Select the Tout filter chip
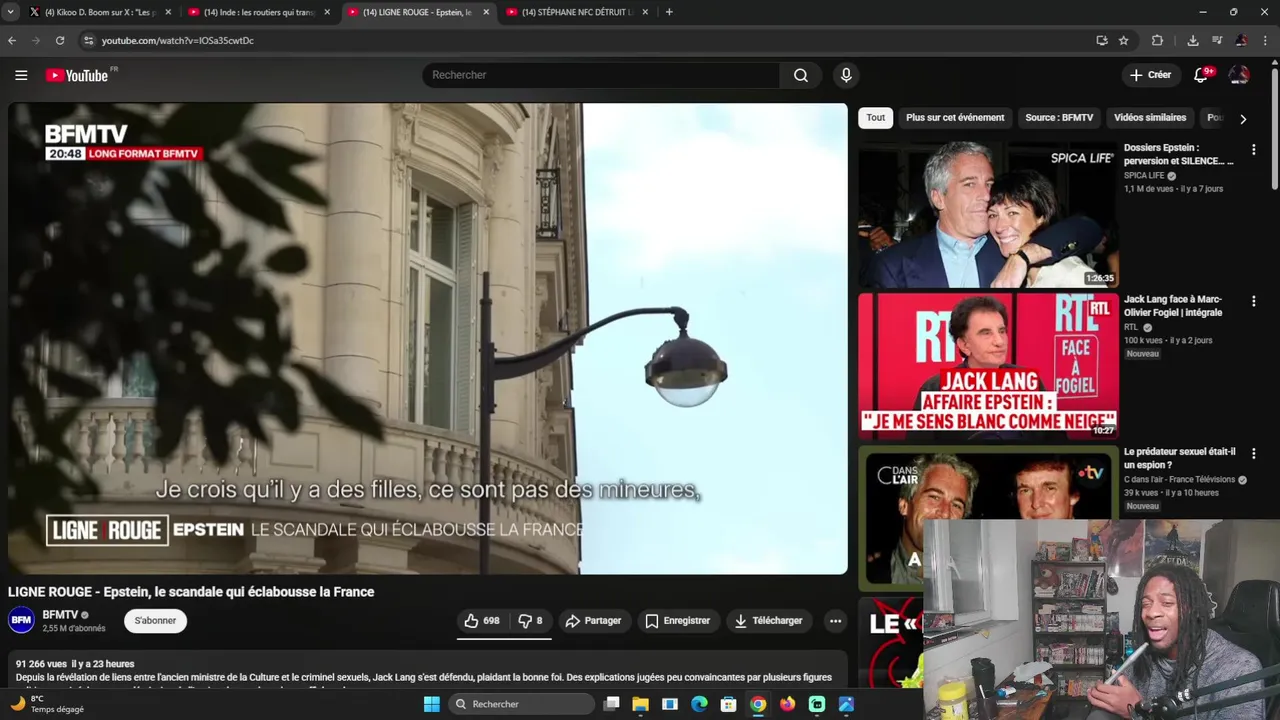Screen dimensions: 1280x720 point(876,118)
